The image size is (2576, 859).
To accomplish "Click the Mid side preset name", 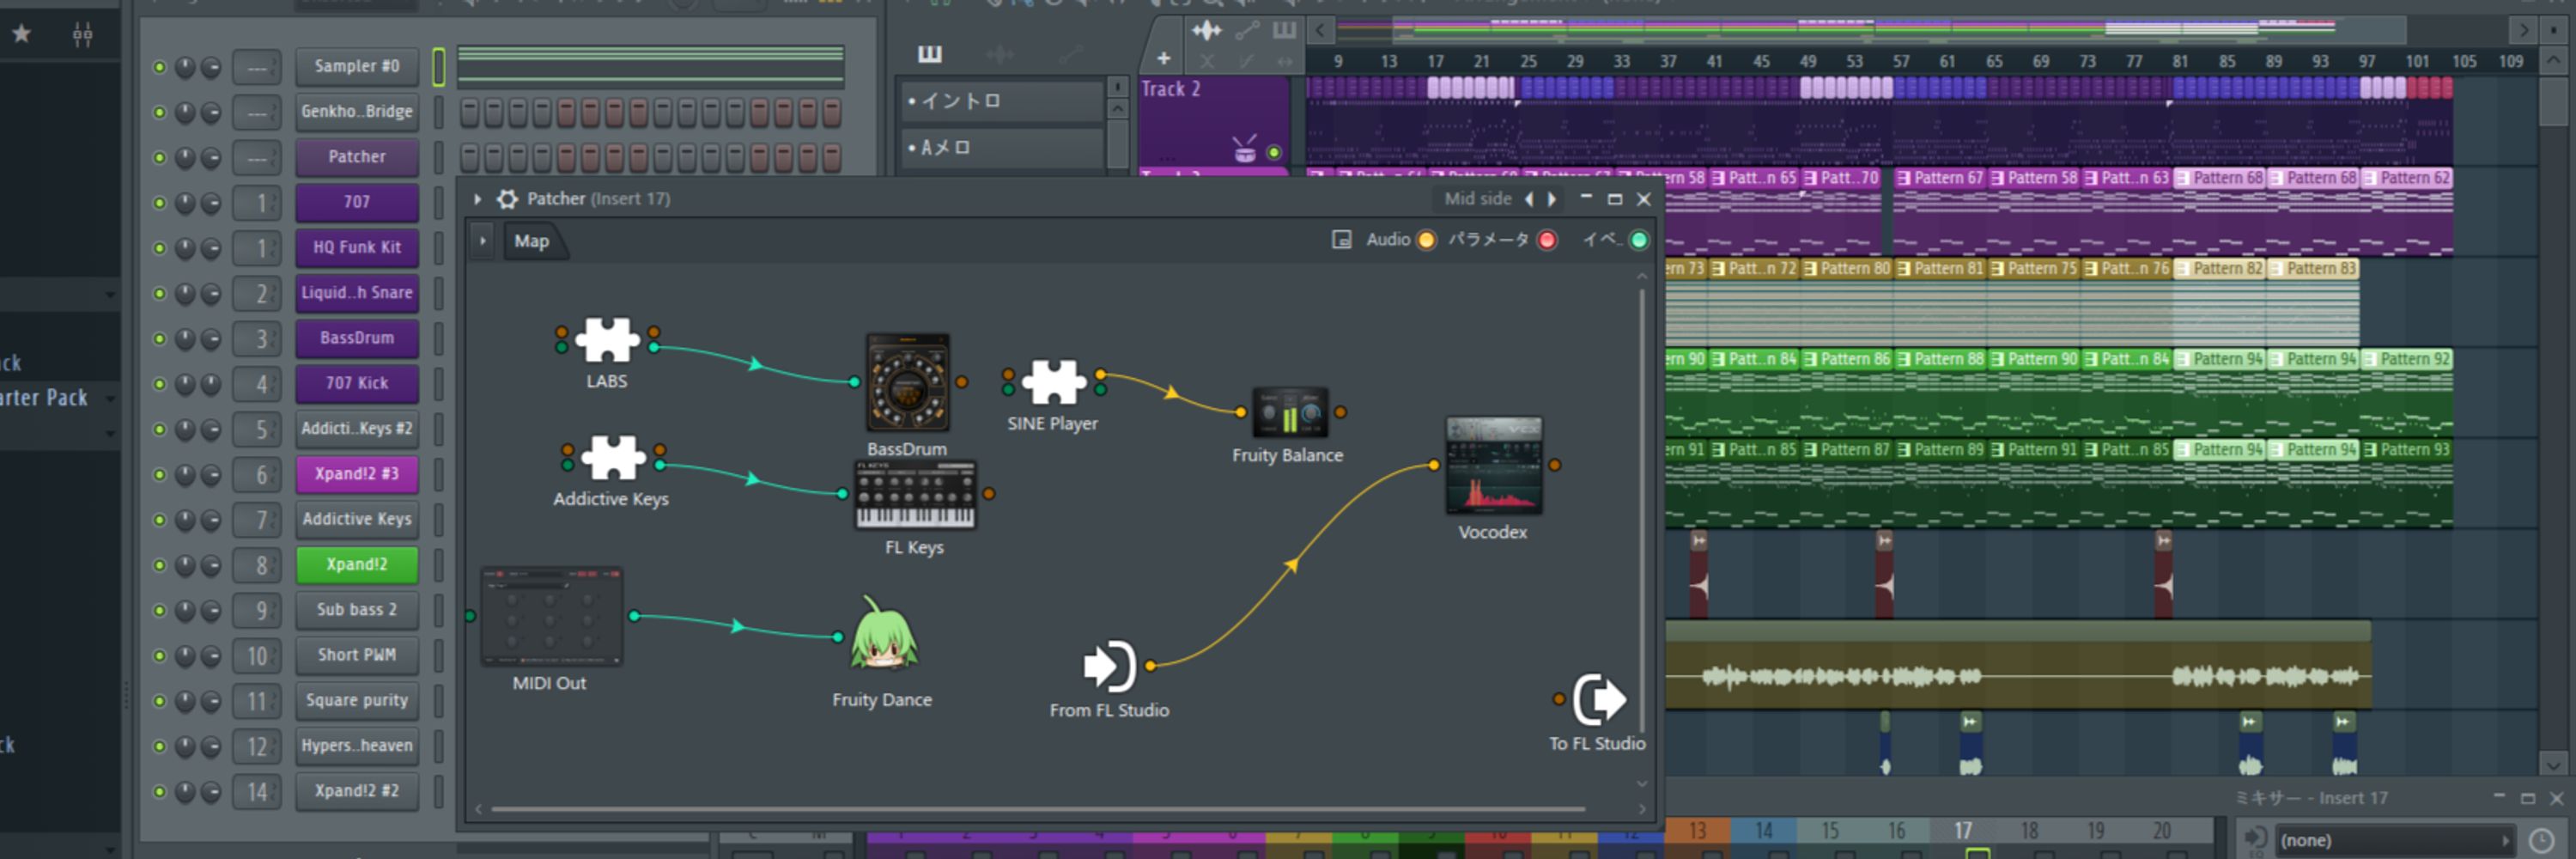I will (1477, 199).
